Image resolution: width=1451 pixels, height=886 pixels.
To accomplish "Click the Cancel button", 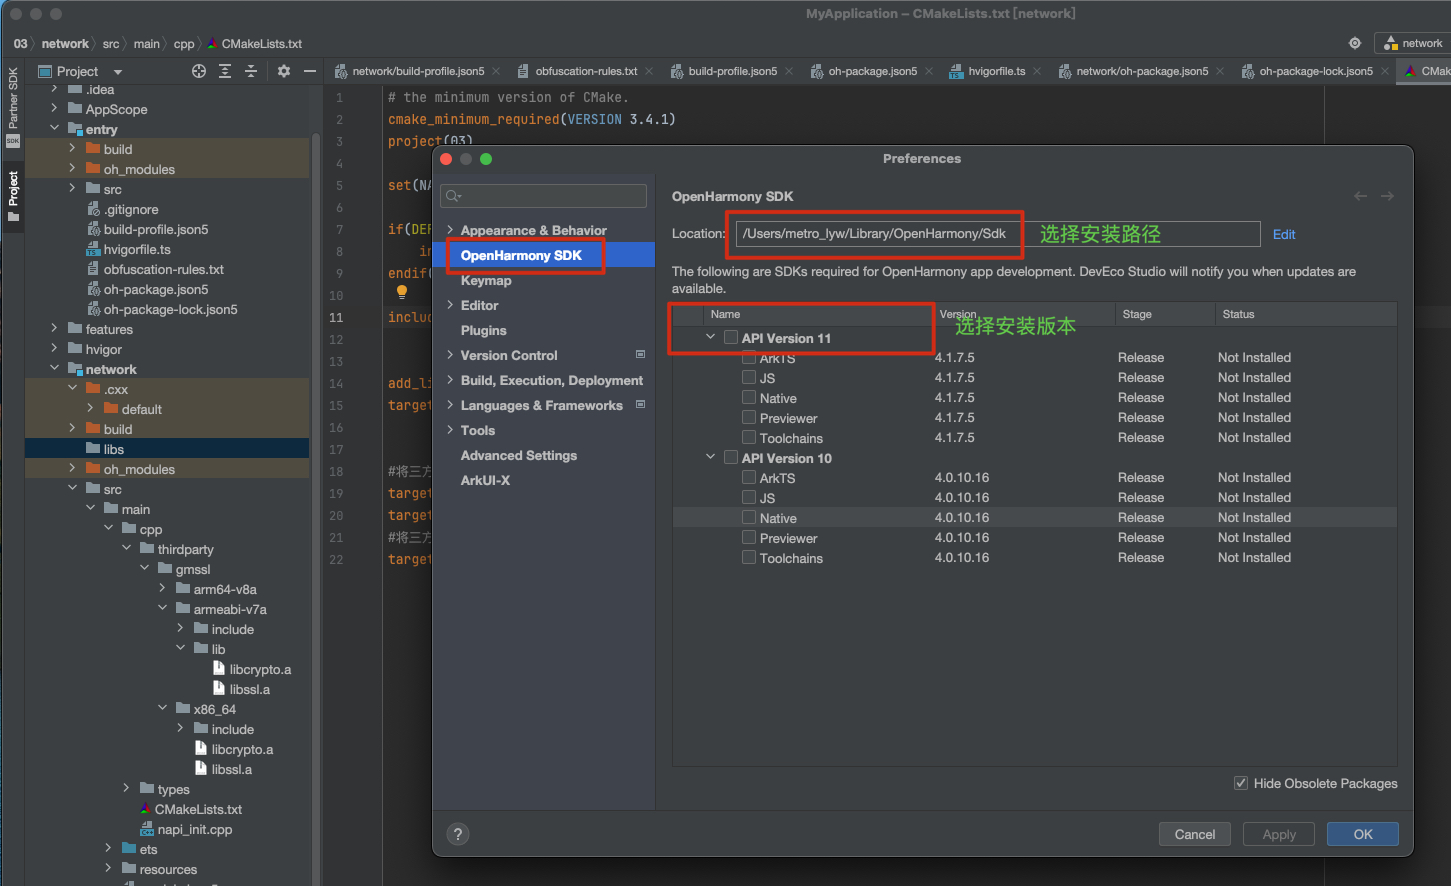I will (1195, 834).
